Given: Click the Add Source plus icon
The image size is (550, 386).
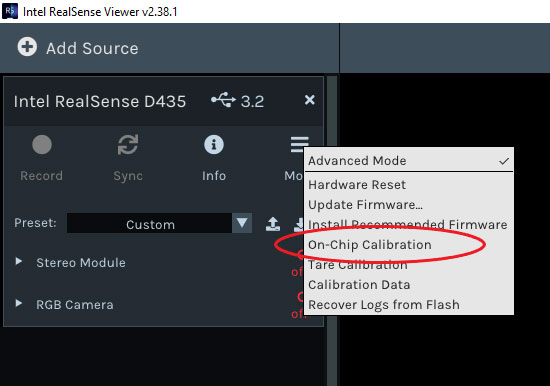Looking at the screenshot, I should 27,47.
